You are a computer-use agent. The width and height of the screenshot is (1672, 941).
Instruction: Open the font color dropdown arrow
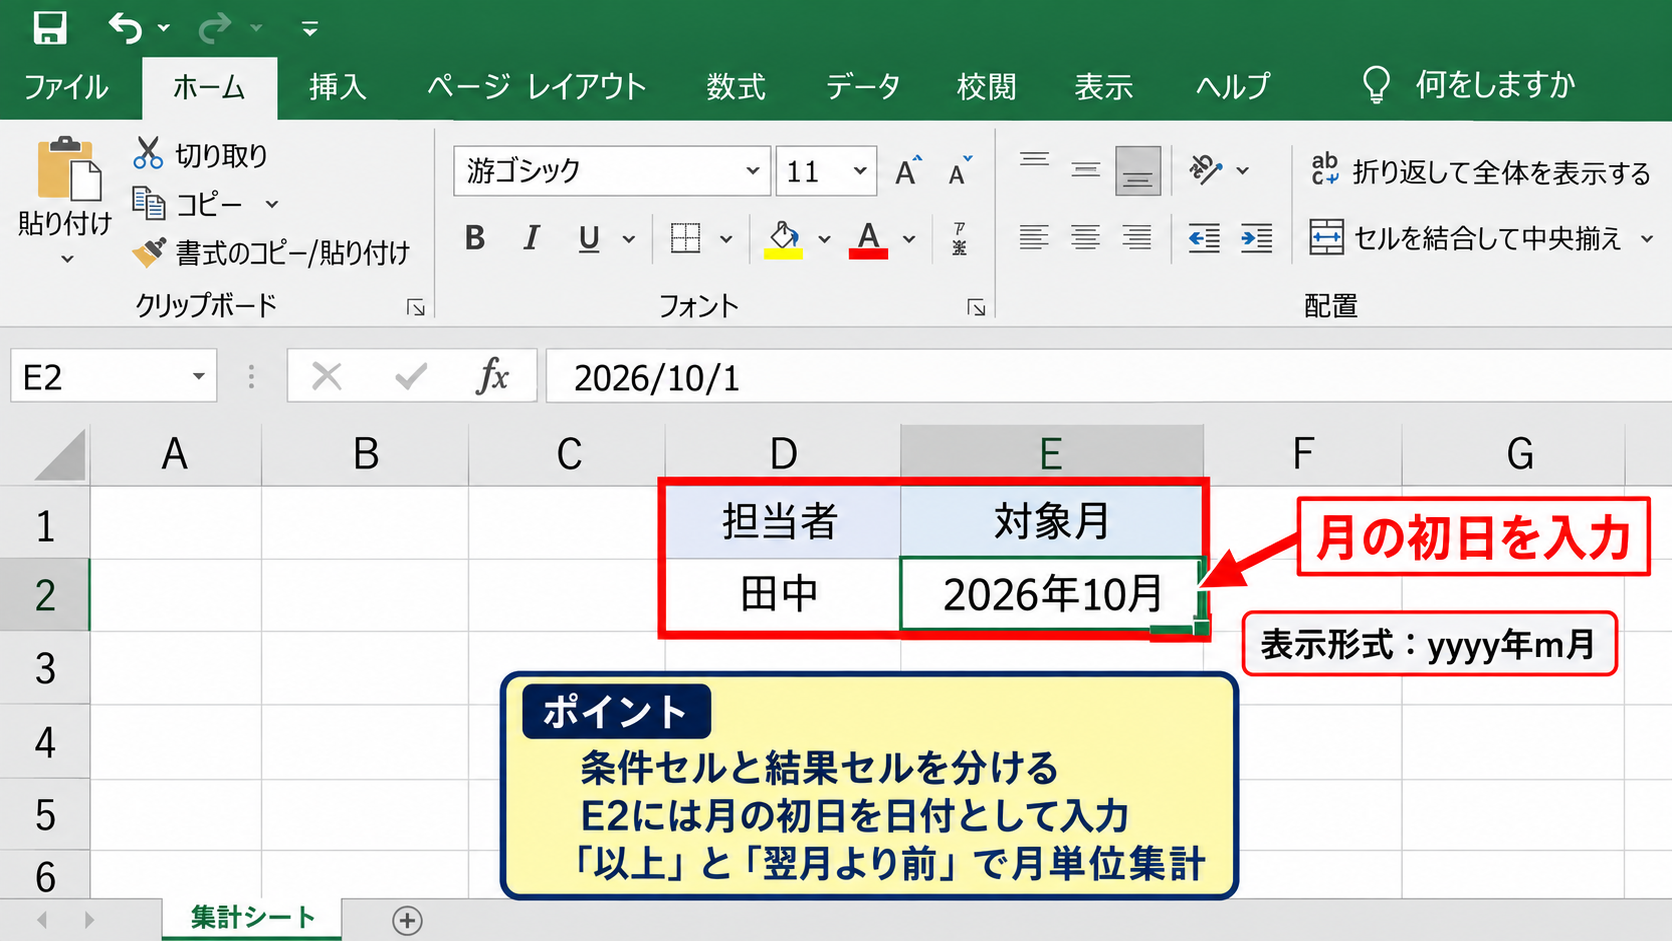(909, 239)
